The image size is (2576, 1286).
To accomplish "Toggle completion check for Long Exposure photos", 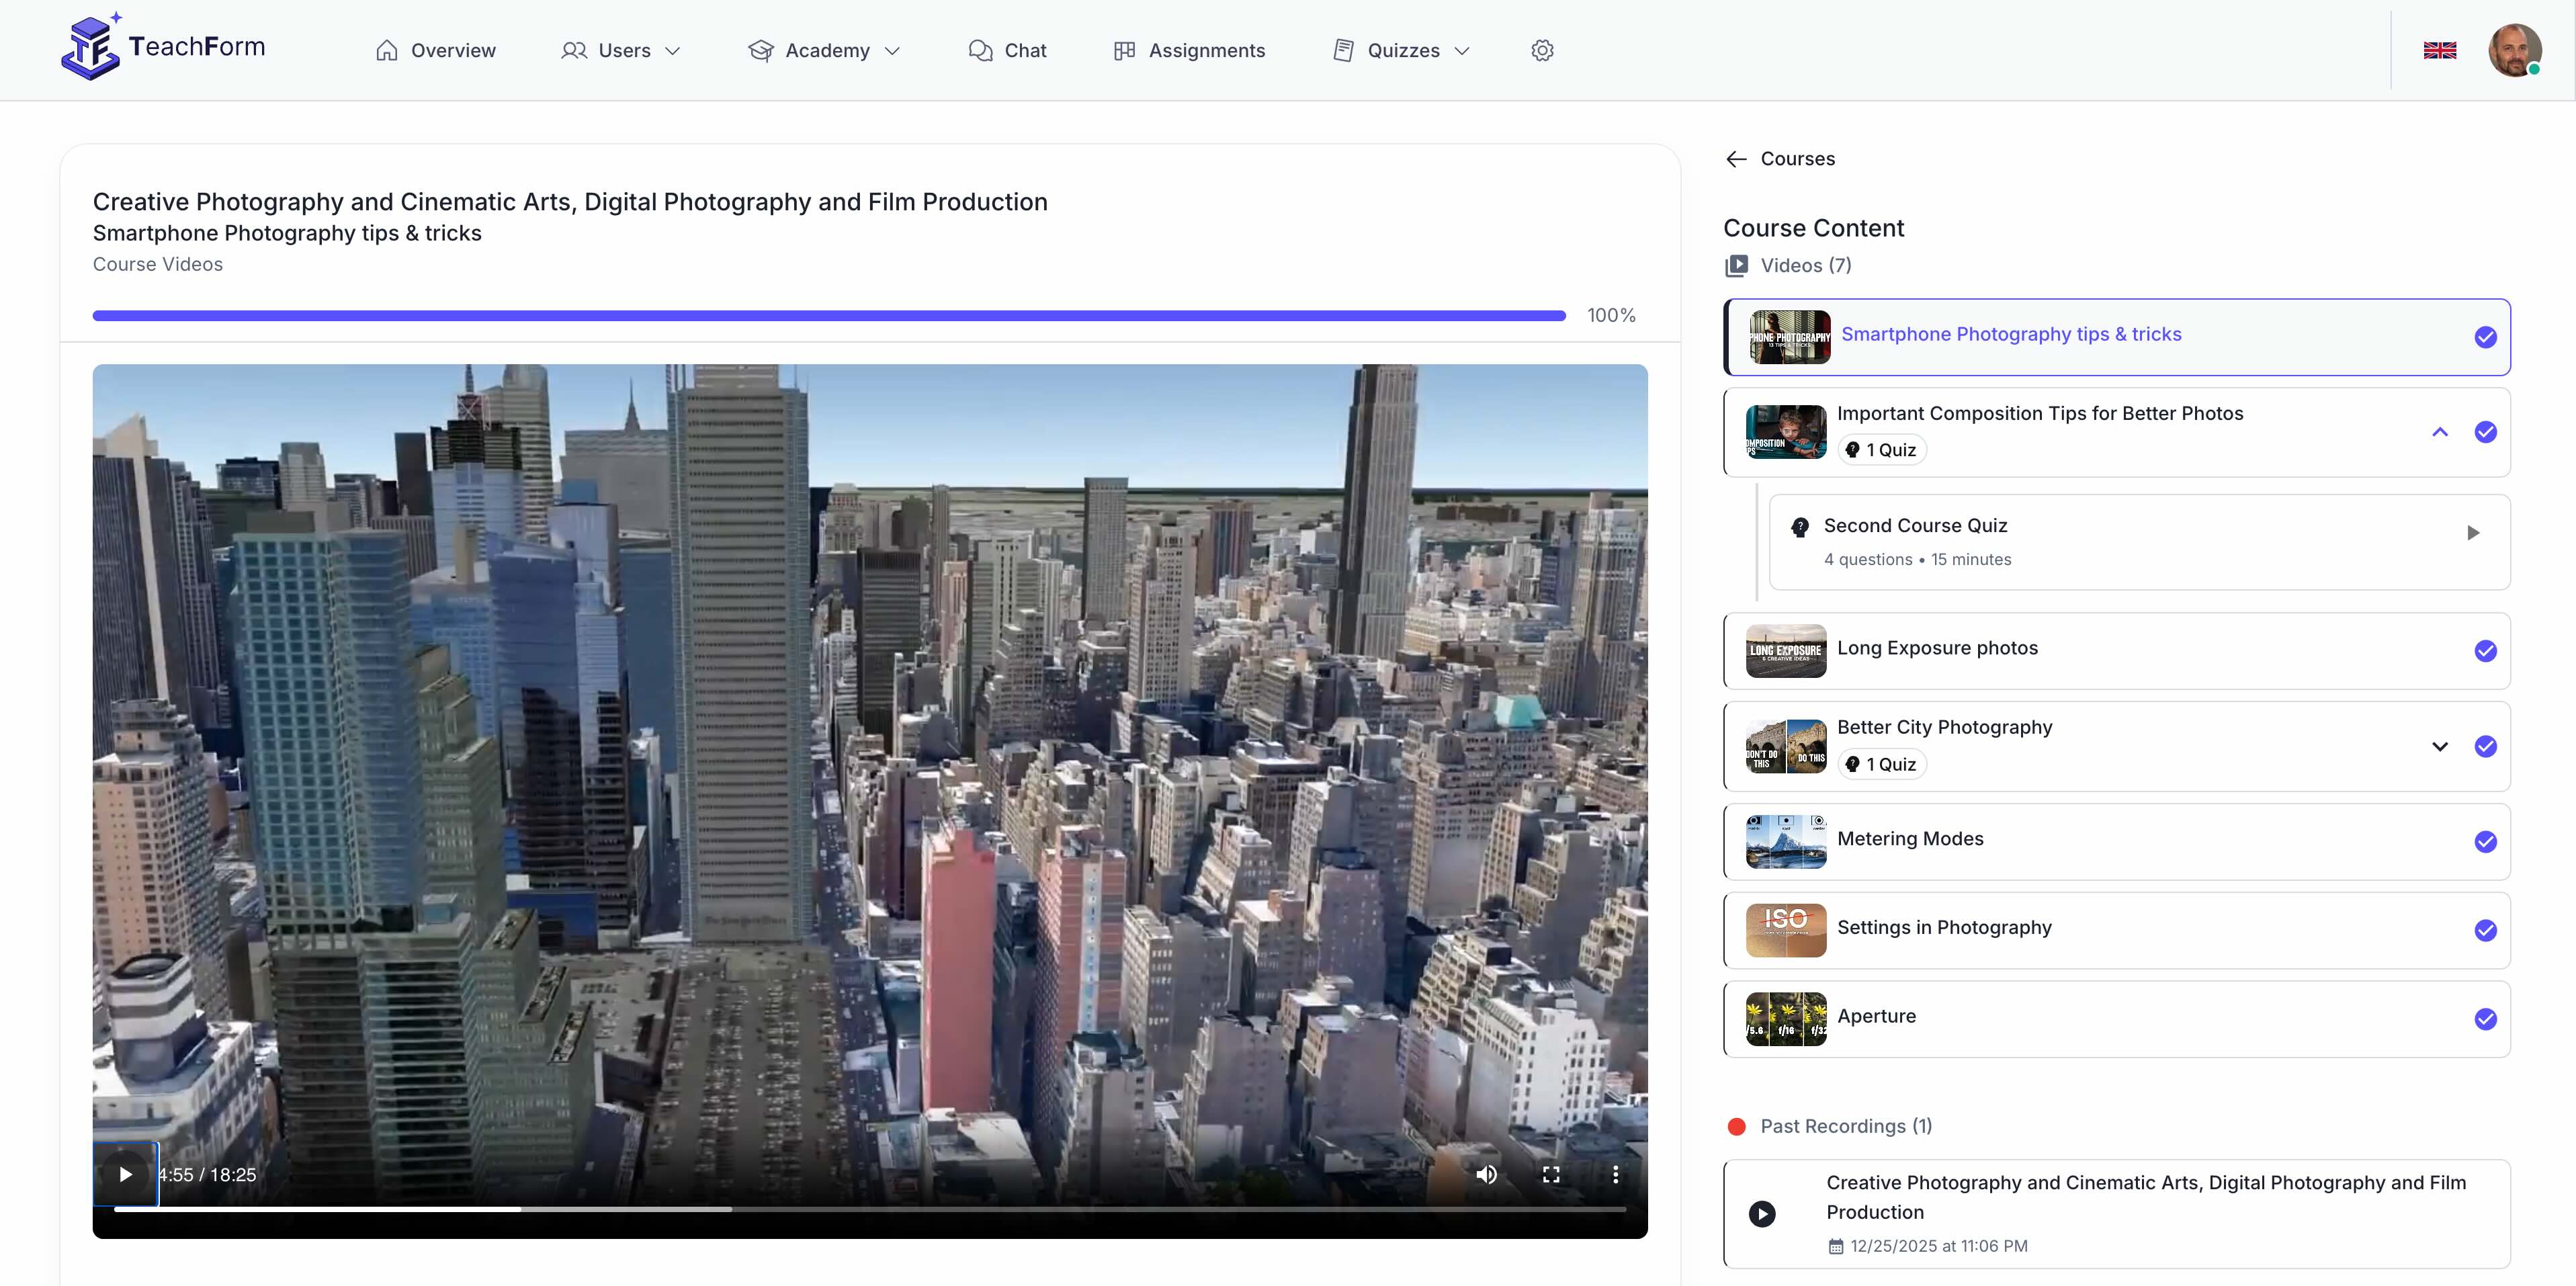I will pyautogui.click(x=2485, y=651).
